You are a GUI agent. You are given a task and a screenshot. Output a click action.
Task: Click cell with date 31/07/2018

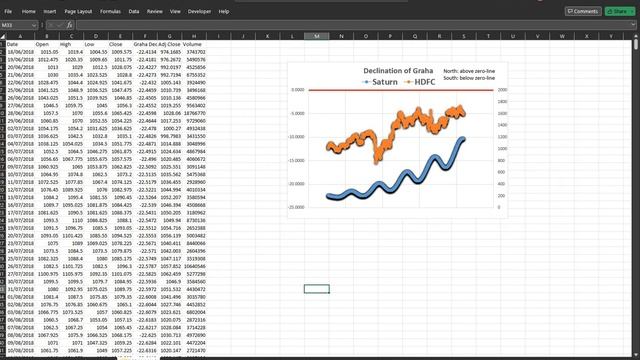pyautogui.click(x=20, y=289)
